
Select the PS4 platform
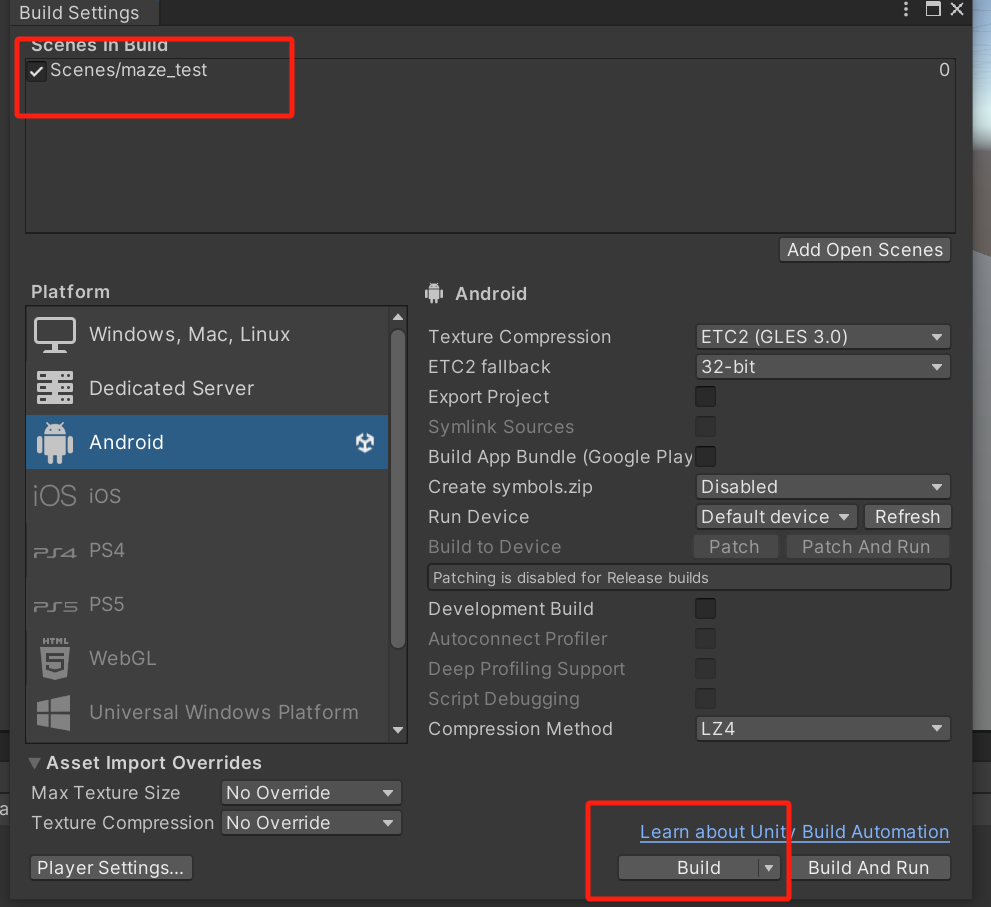pyautogui.click(x=207, y=551)
